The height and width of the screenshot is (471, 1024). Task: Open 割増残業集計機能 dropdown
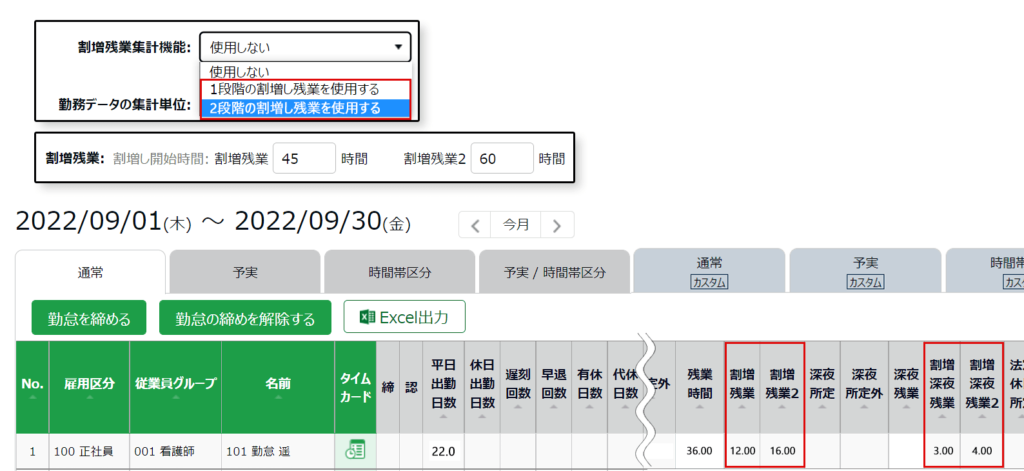(x=304, y=46)
